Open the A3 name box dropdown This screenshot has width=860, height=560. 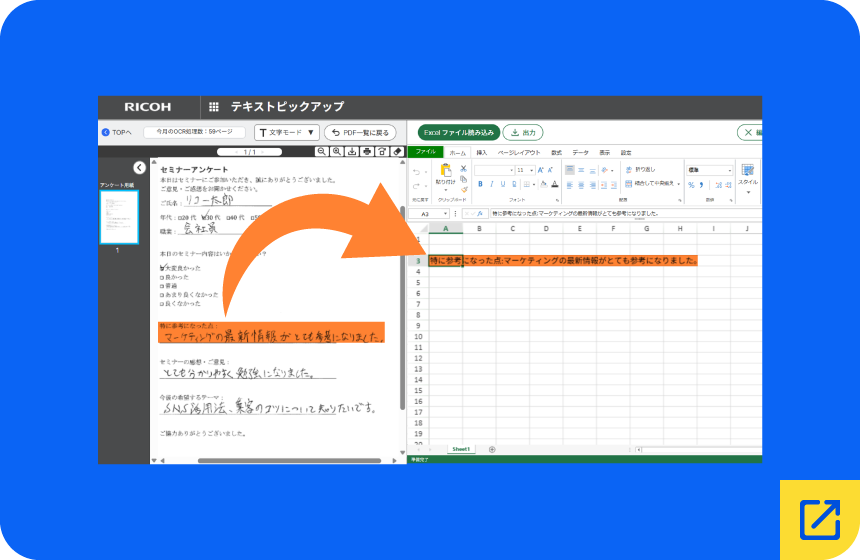pyautogui.click(x=445, y=214)
